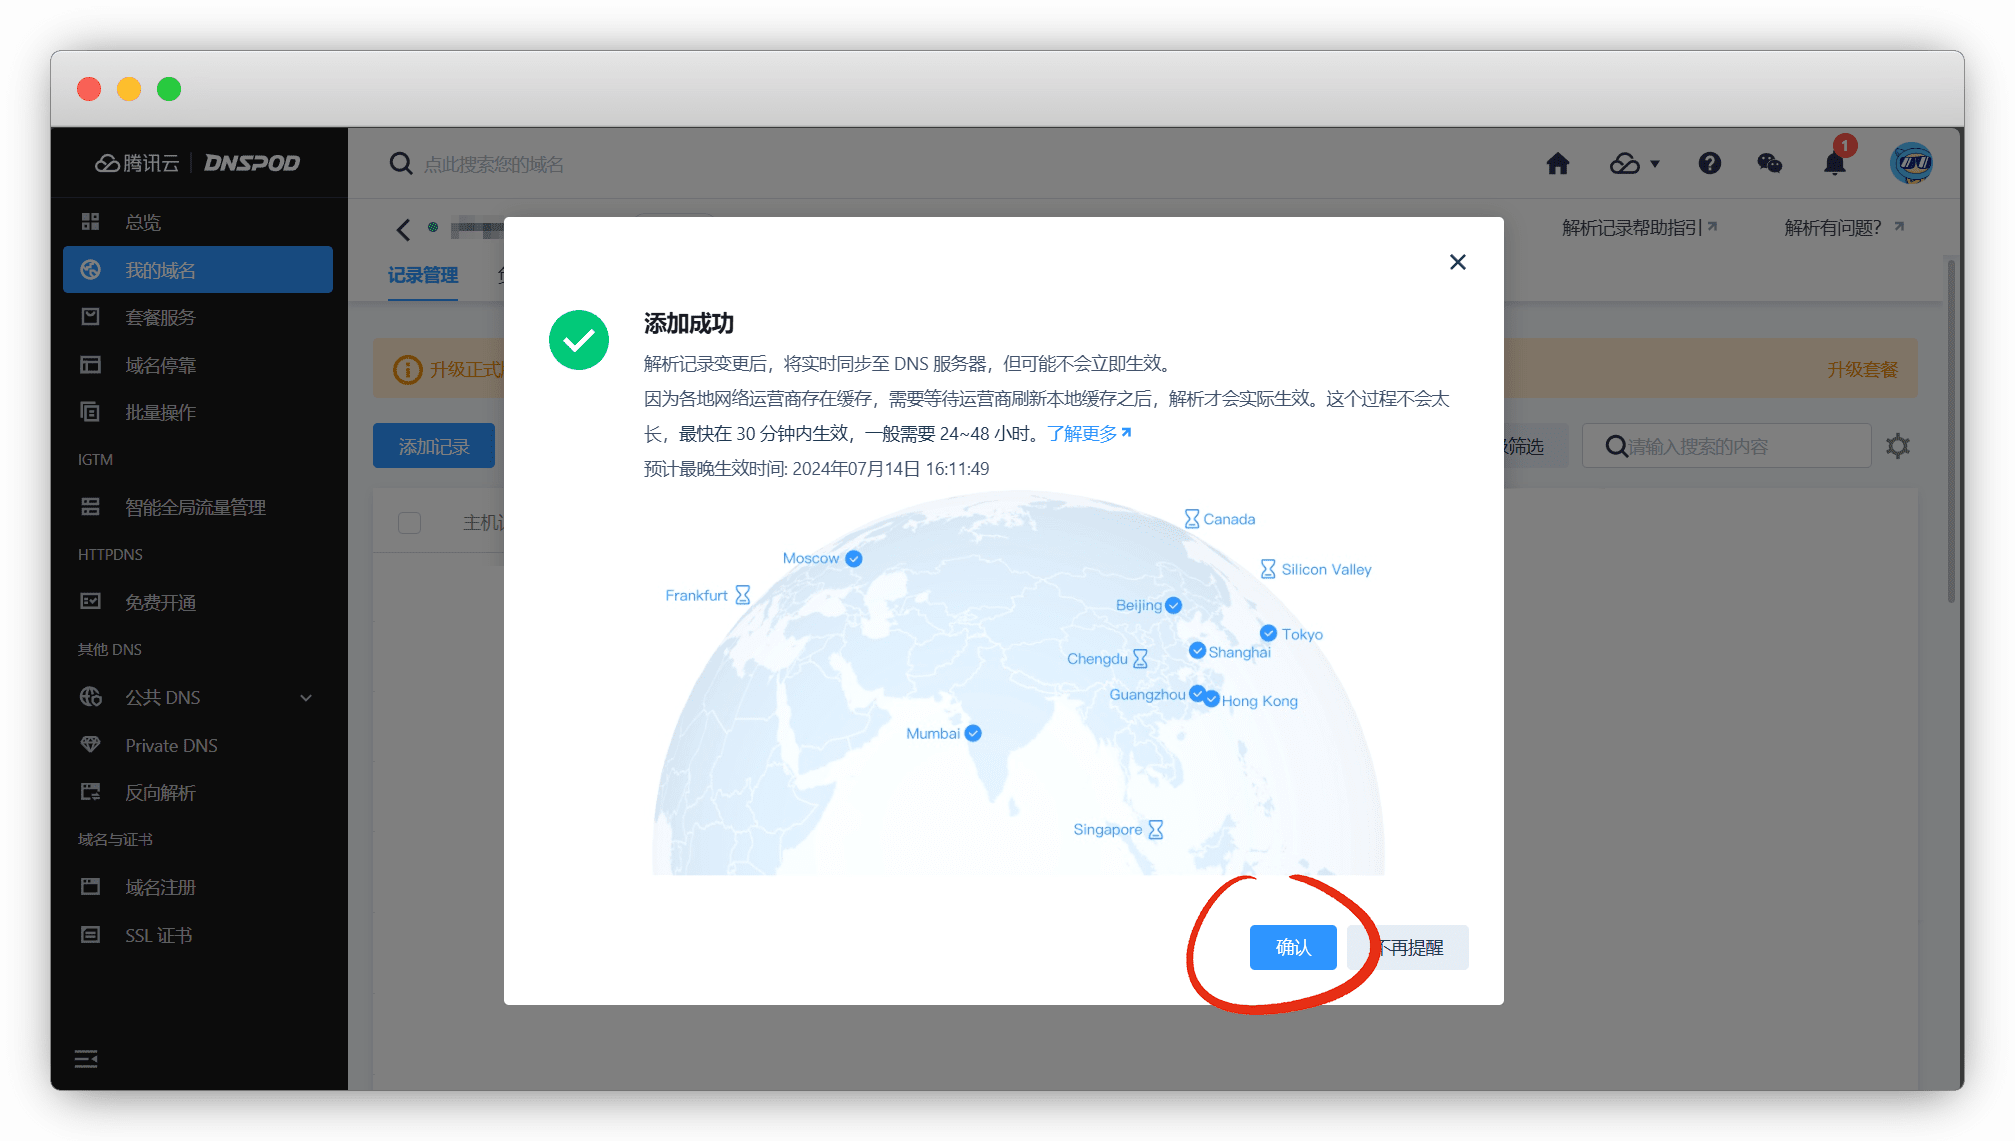Open the cloud console dropdown

(1633, 164)
